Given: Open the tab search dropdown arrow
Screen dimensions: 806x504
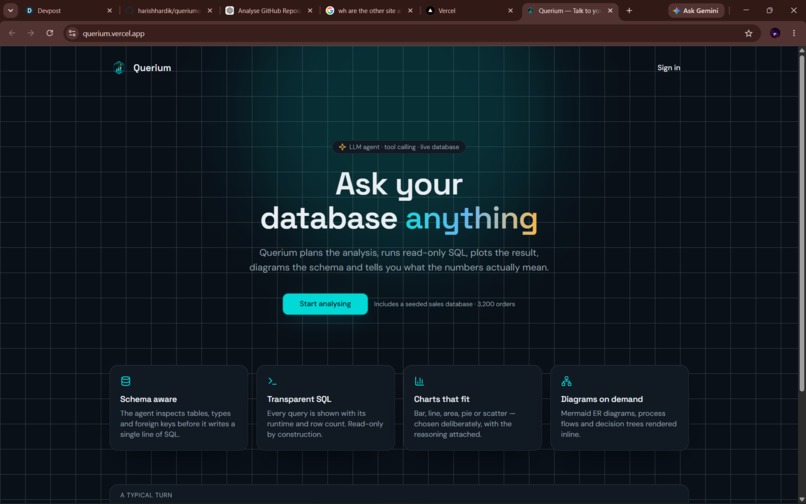Looking at the screenshot, I should pos(10,10).
